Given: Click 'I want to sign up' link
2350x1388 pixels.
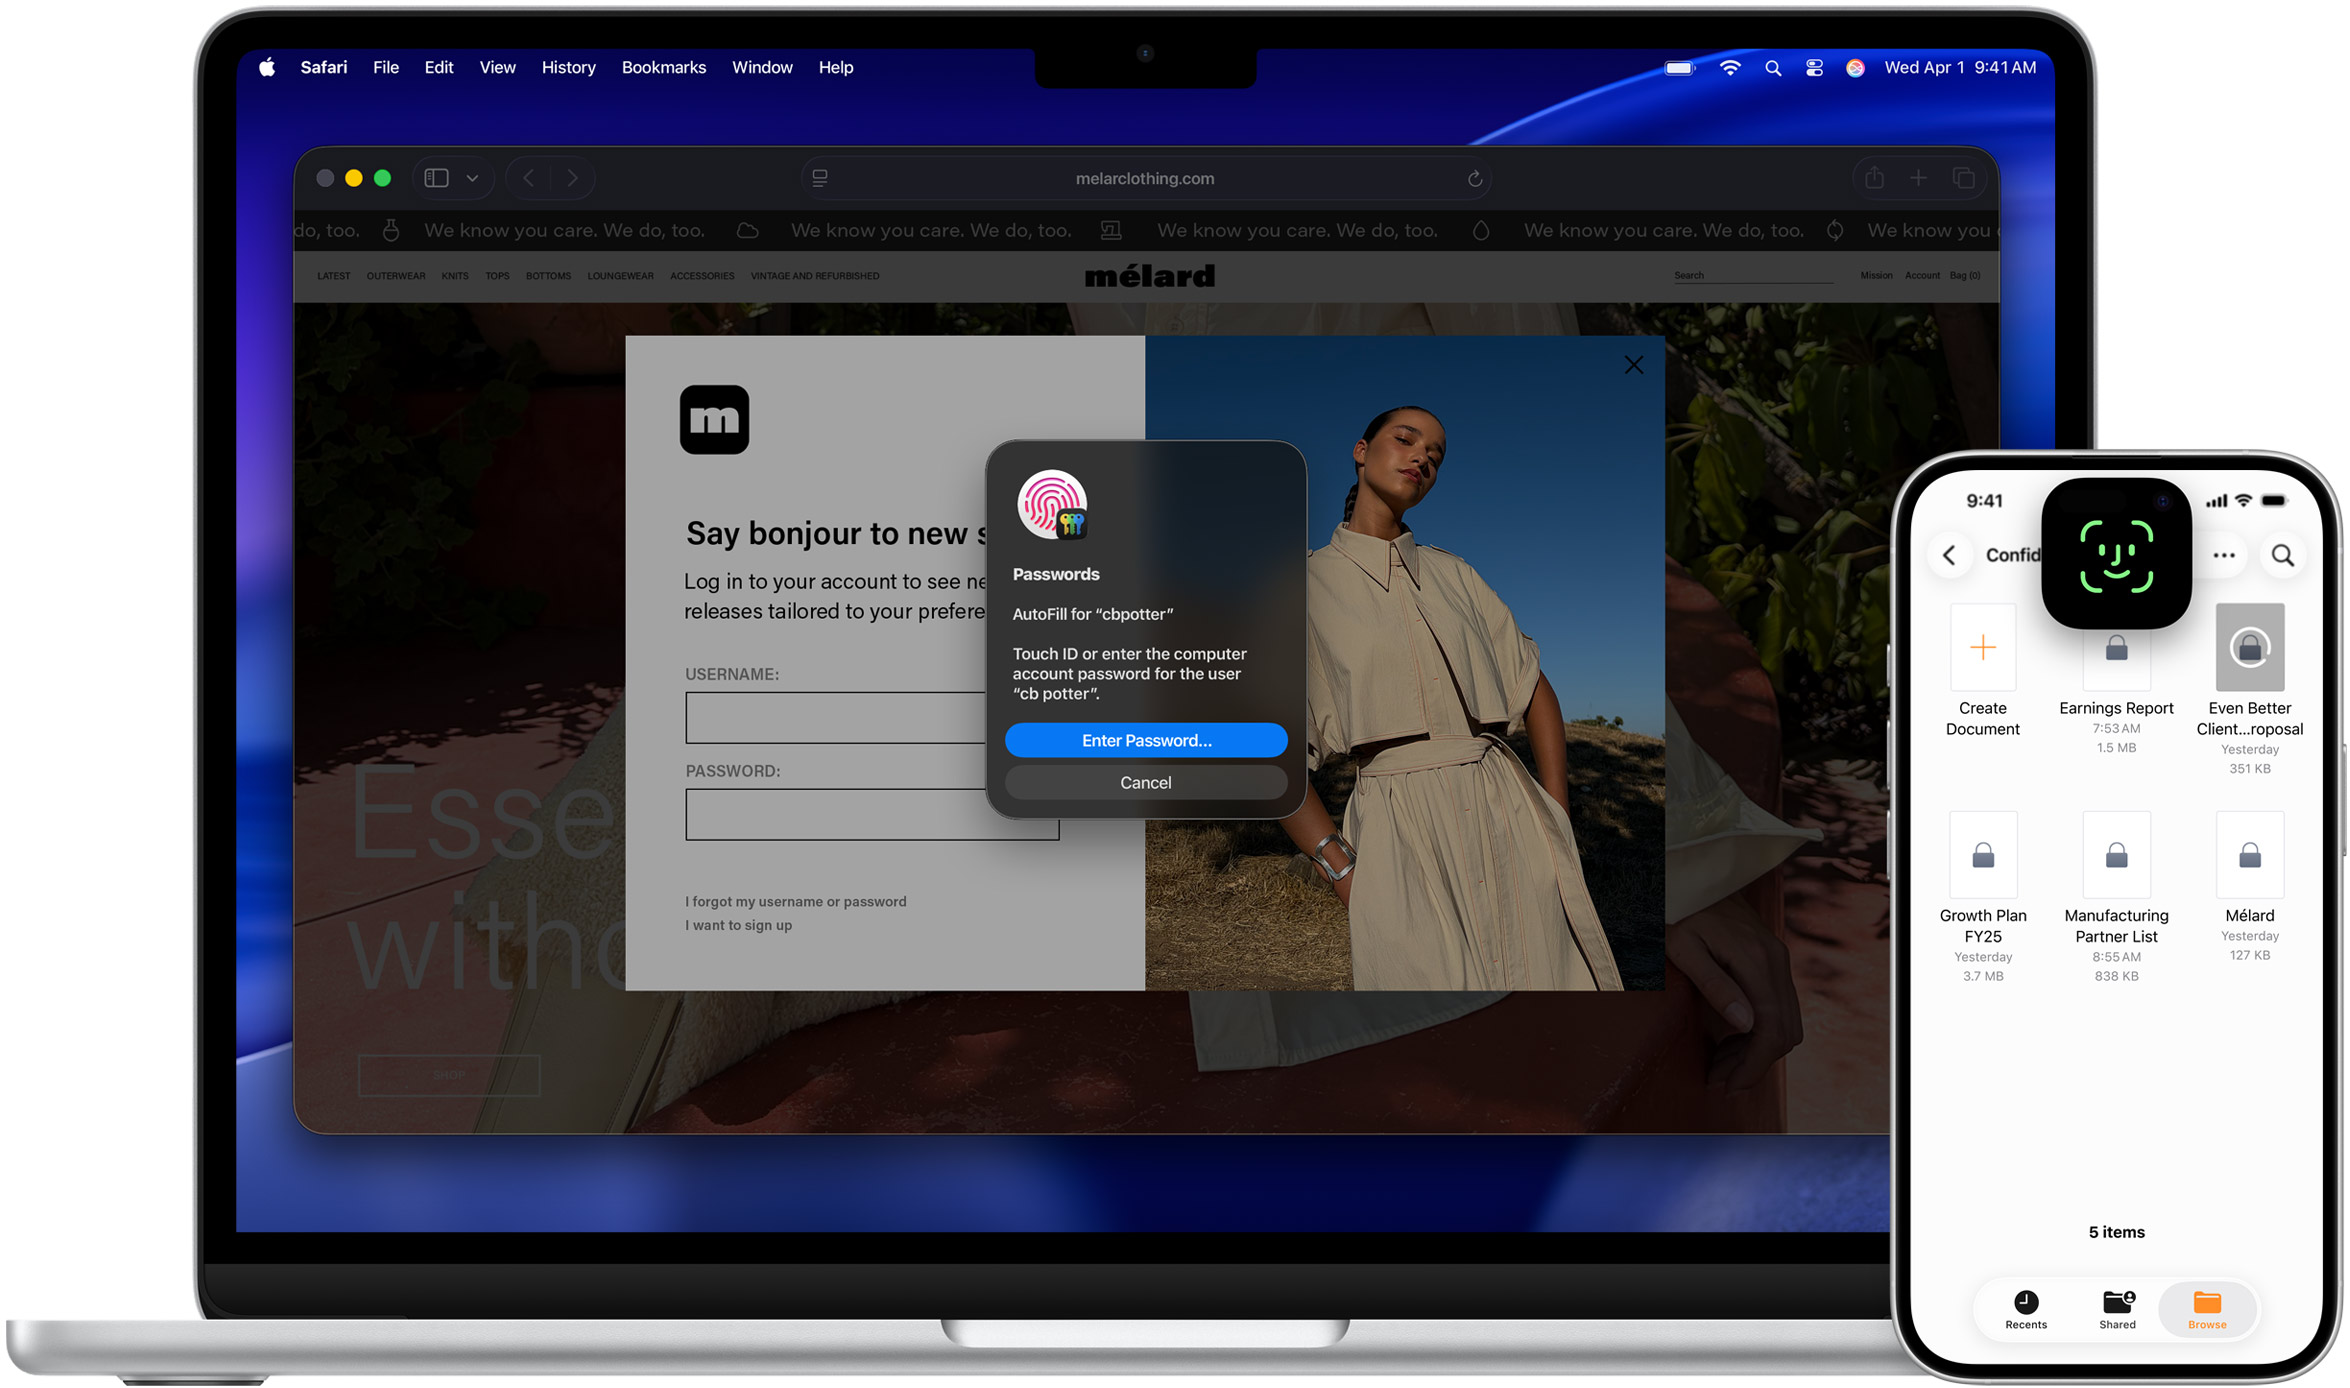Looking at the screenshot, I should coord(738,925).
